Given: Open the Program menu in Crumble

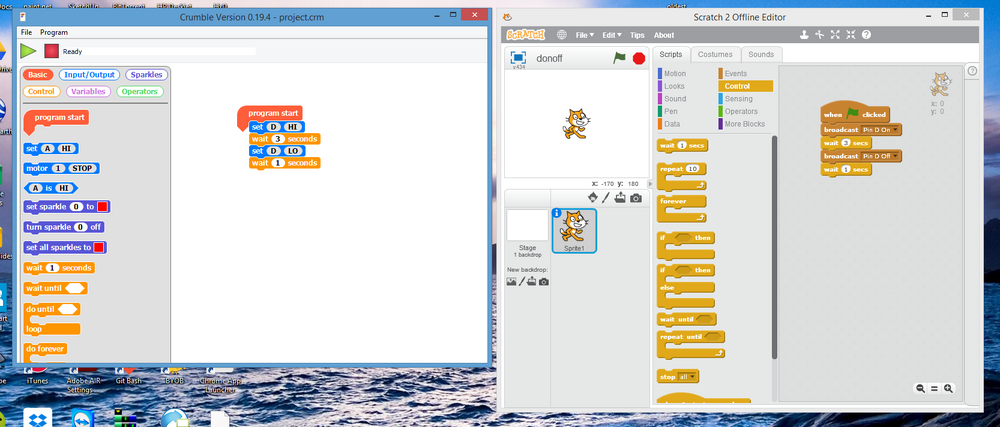Looking at the screenshot, I should (54, 32).
